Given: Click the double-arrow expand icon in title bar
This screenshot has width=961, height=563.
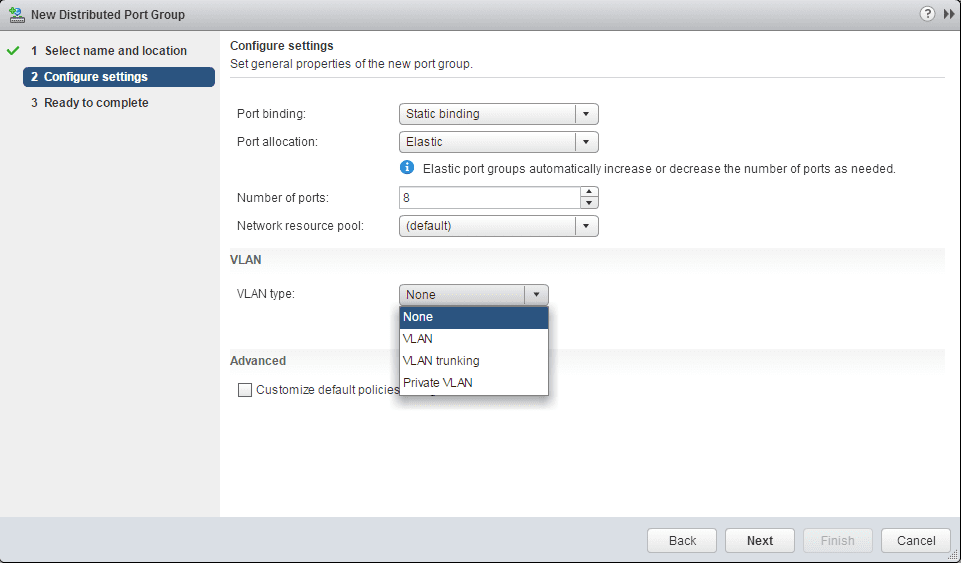Looking at the screenshot, I should coord(948,14).
